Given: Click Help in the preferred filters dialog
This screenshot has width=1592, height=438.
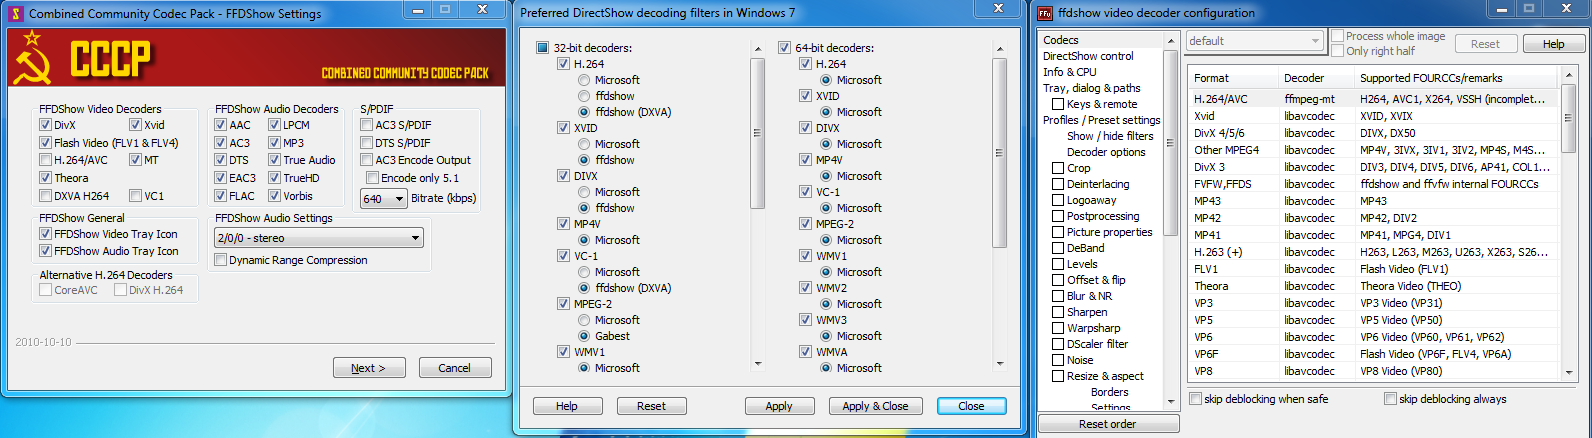Looking at the screenshot, I should point(567,406).
